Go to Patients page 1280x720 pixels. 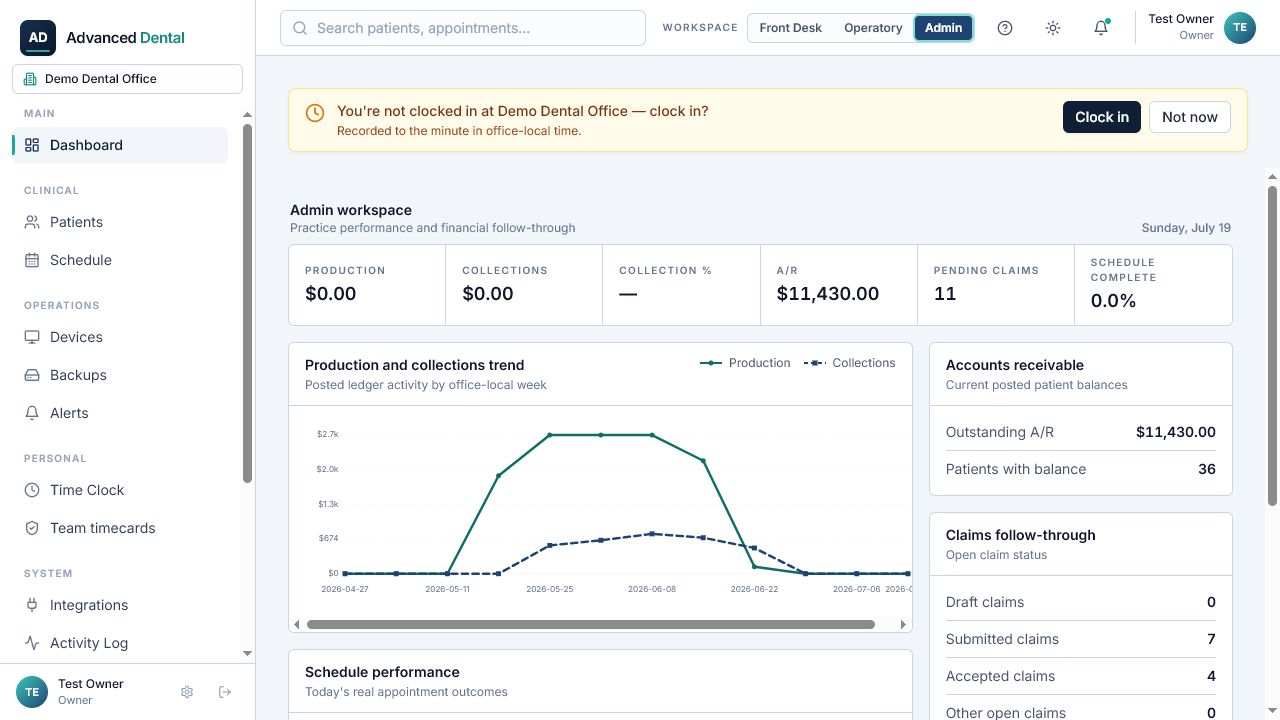120,222
